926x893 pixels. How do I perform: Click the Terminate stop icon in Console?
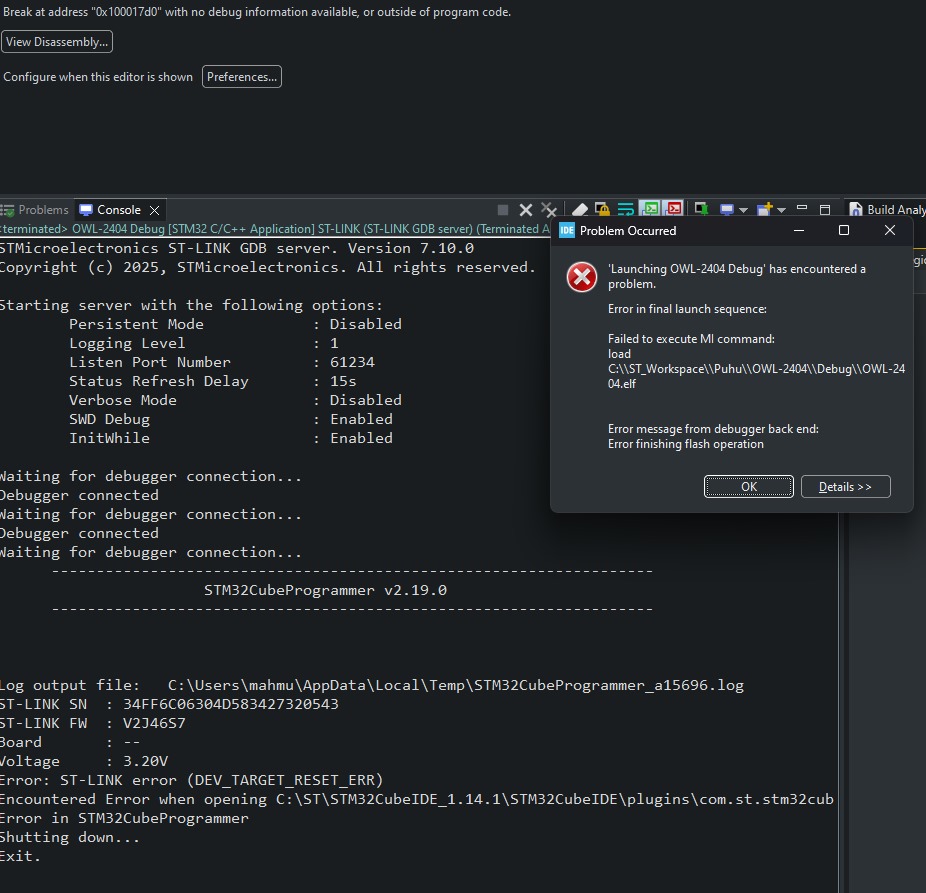pyautogui.click(x=503, y=210)
